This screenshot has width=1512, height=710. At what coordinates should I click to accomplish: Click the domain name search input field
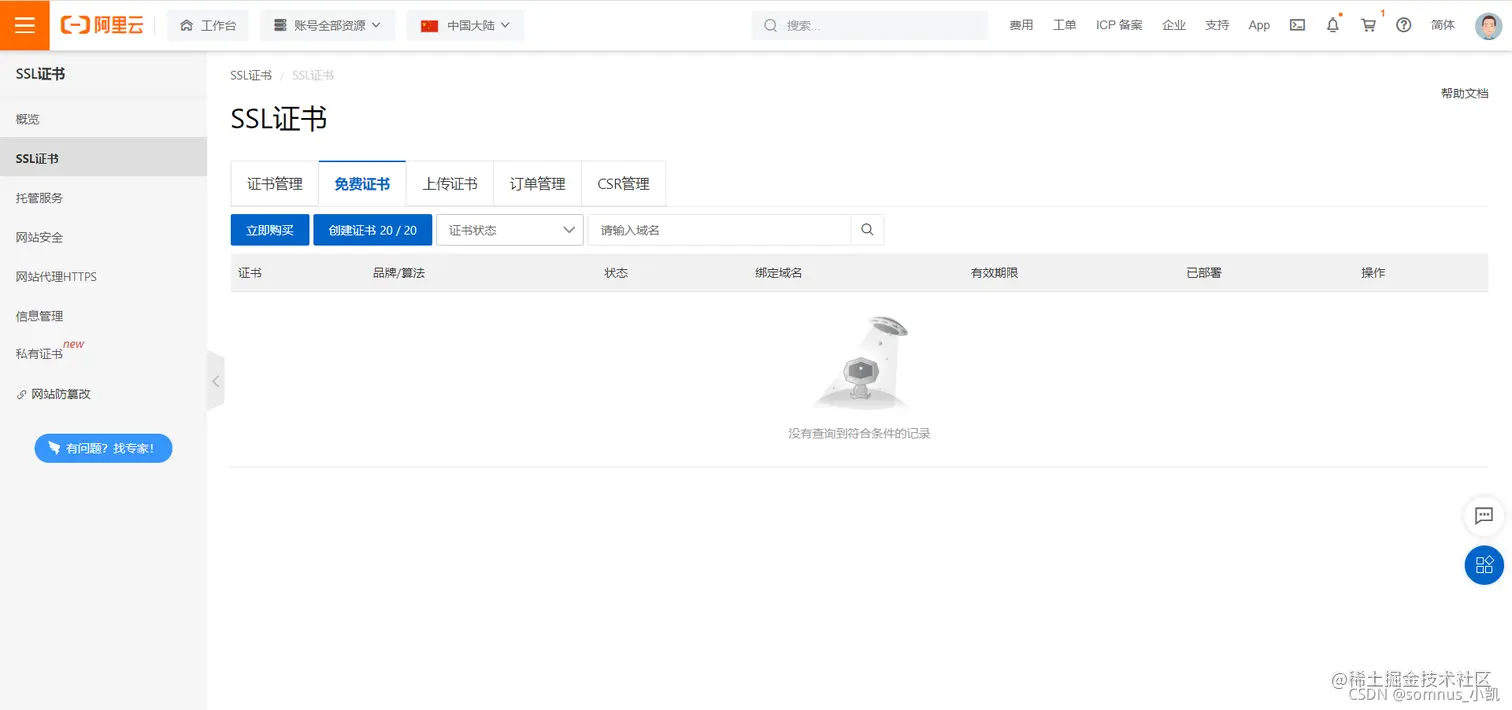coord(718,229)
